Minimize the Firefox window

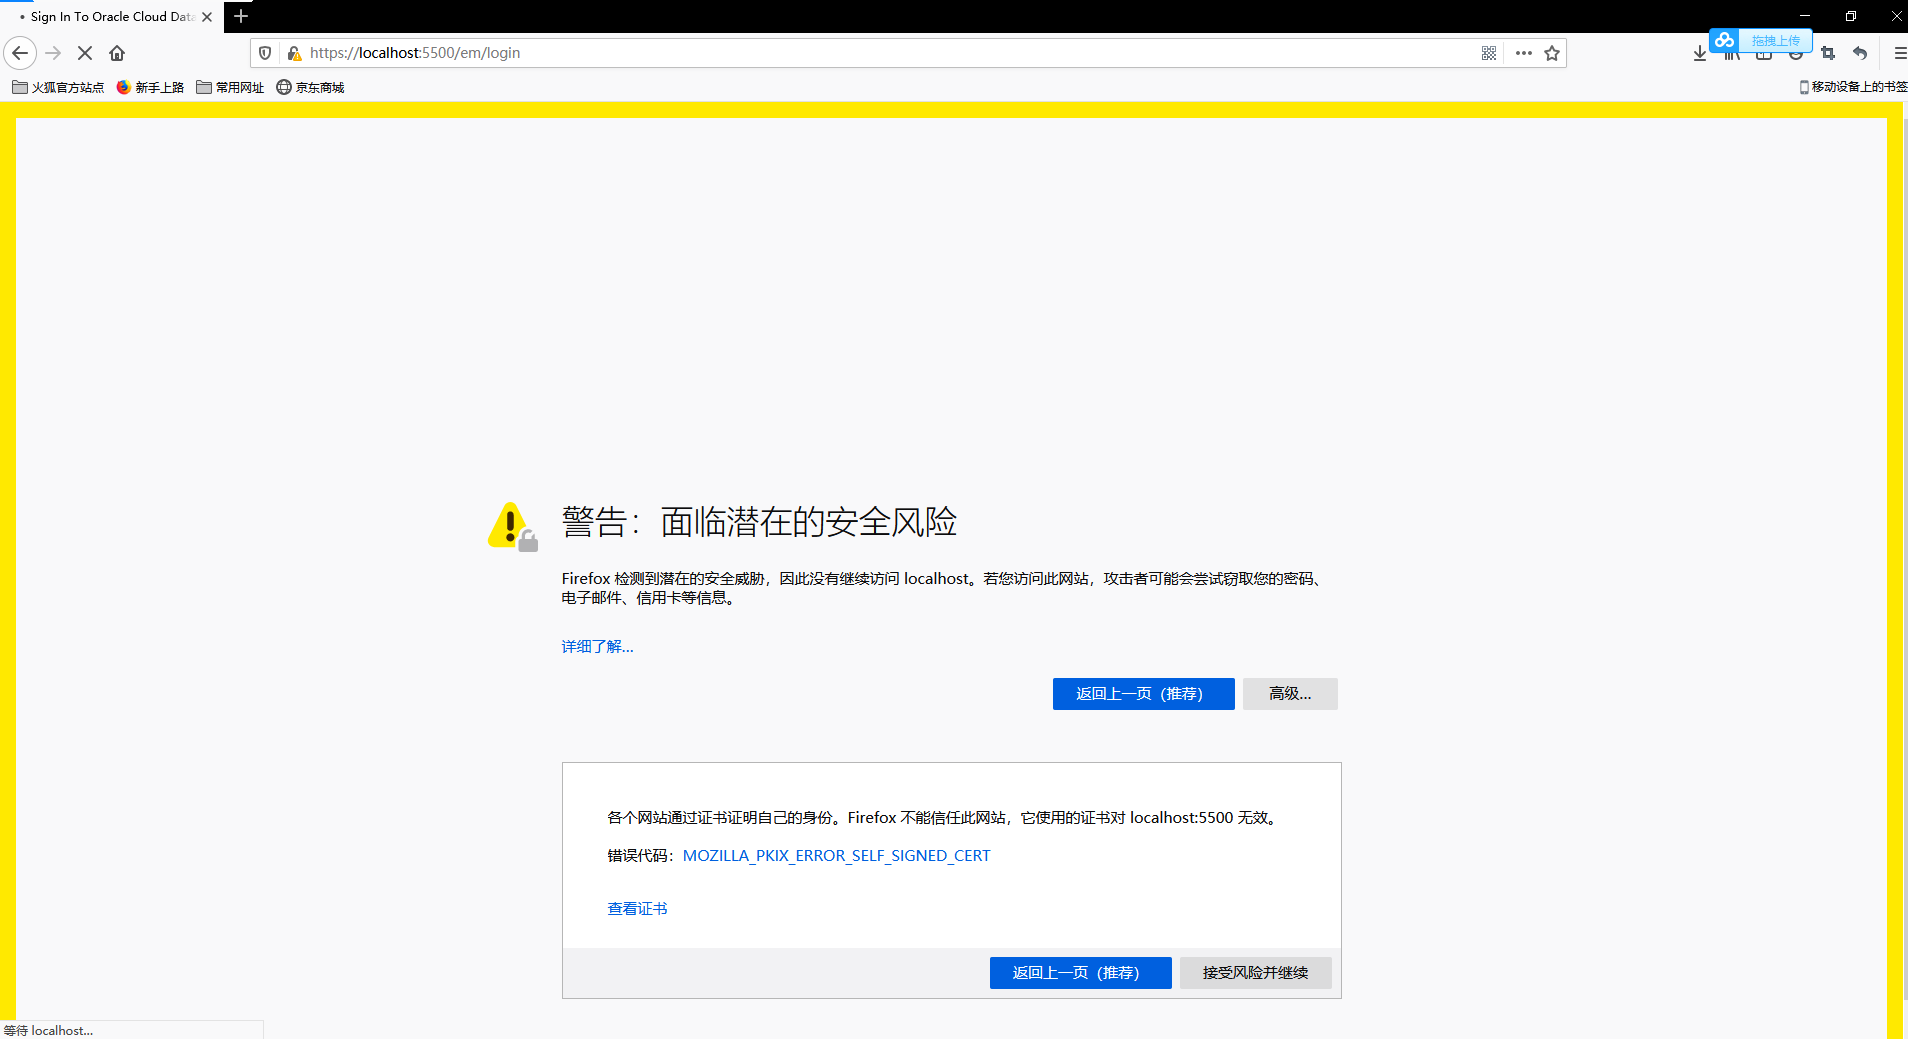1805,16
